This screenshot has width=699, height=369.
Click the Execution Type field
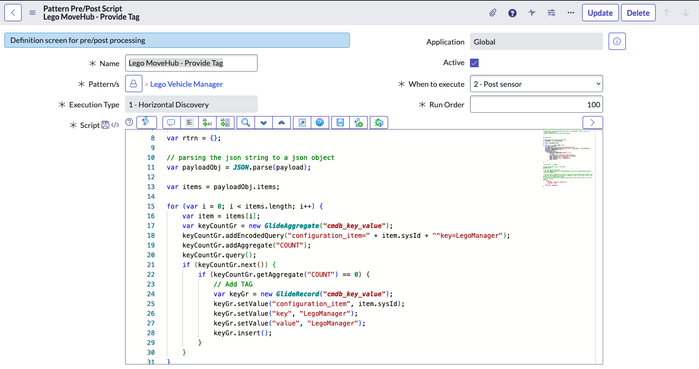click(x=191, y=104)
